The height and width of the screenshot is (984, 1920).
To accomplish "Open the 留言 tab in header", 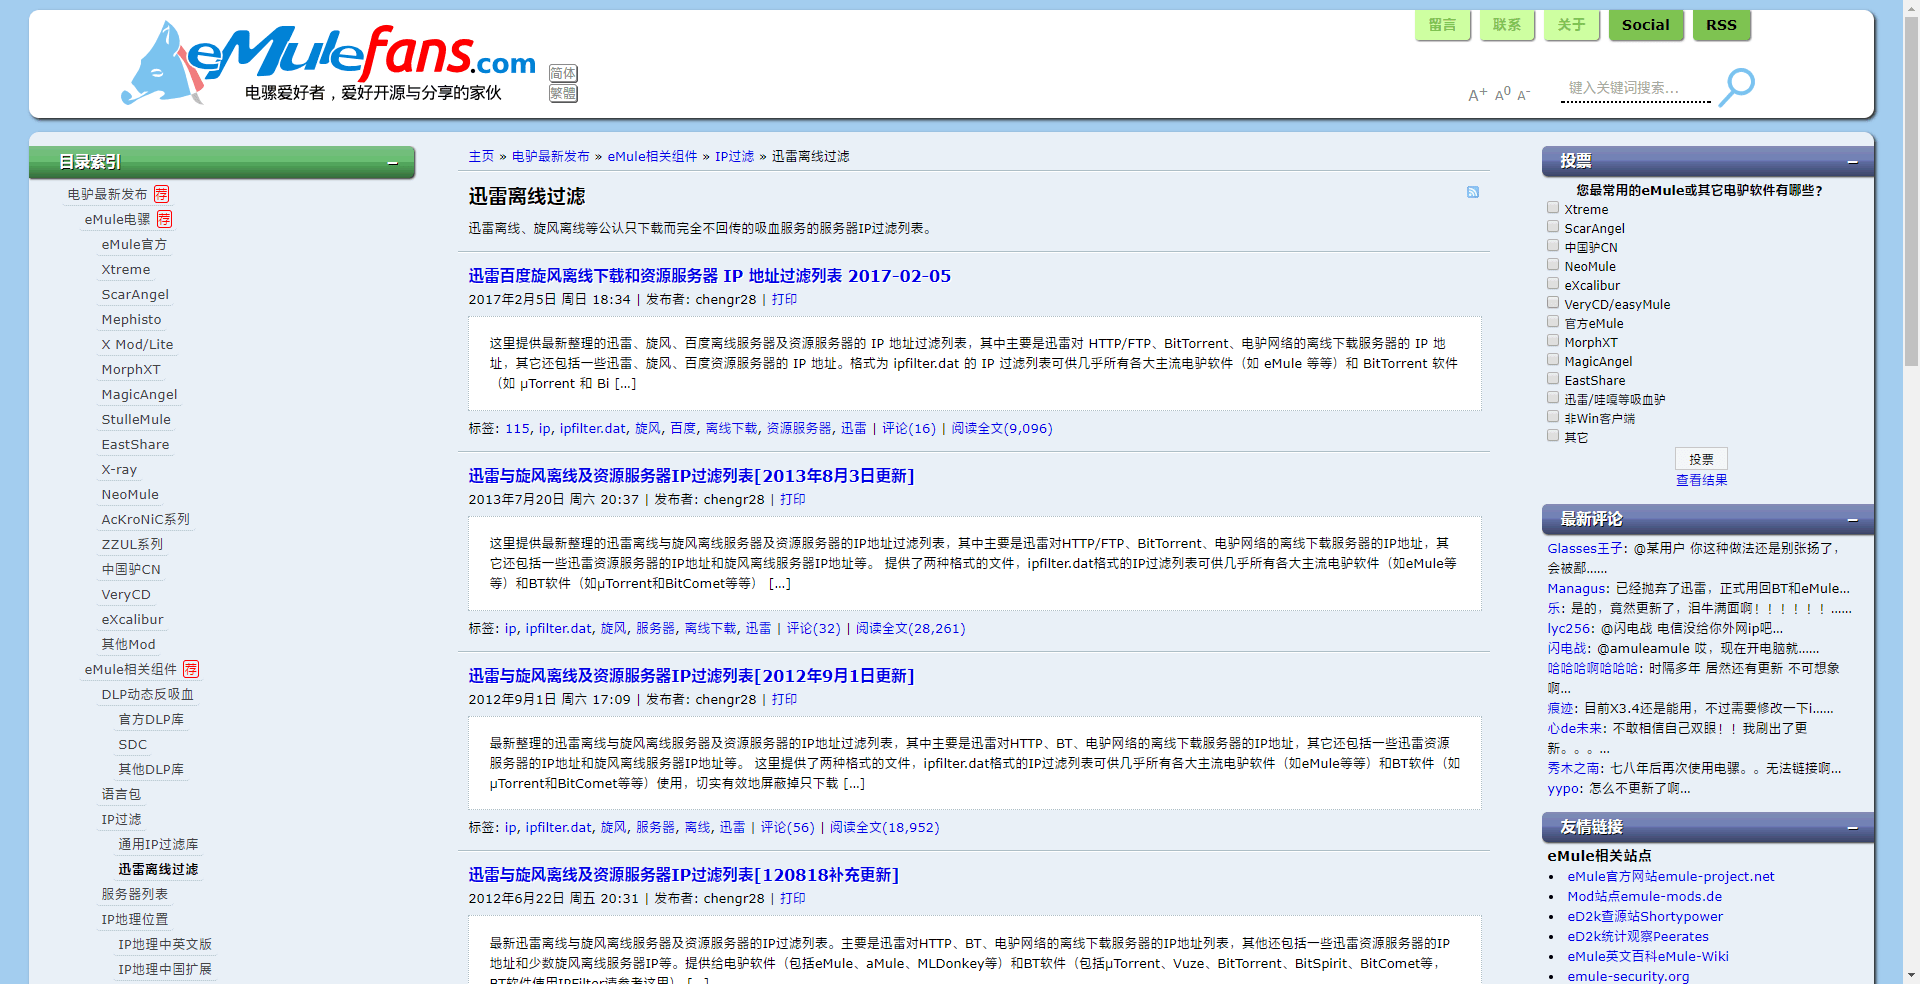I will coord(1442,25).
